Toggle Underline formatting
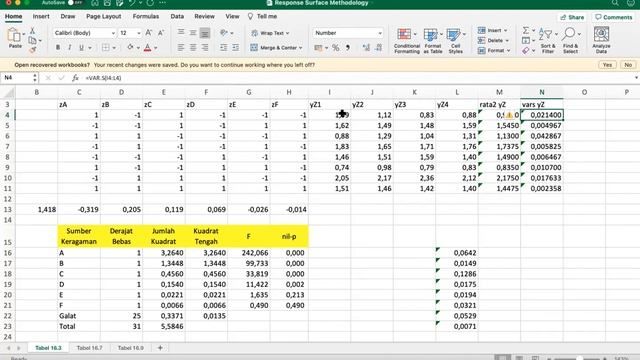The width and height of the screenshot is (640, 360). coord(81,48)
